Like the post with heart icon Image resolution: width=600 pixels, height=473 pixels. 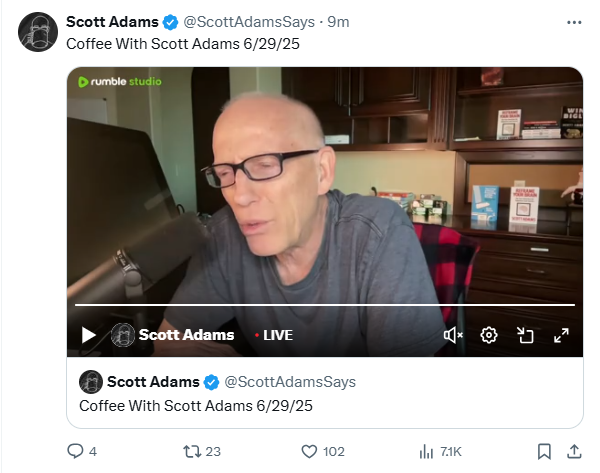pos(309,452)
